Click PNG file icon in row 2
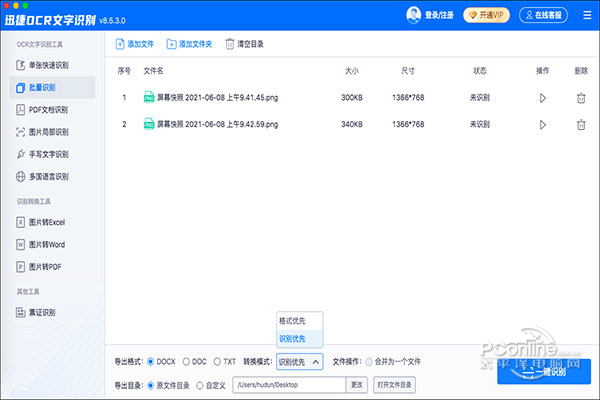 [149, 124]
